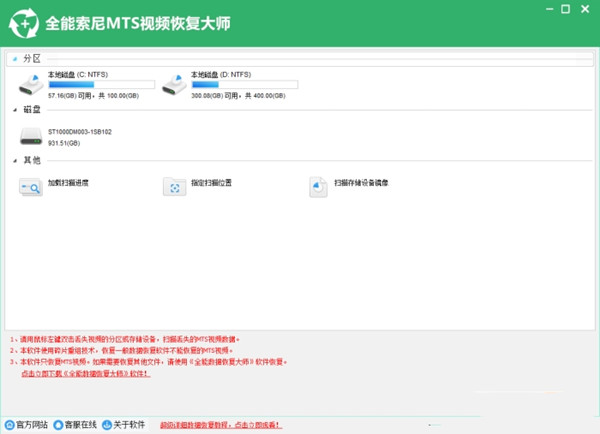The height and width of the screenshot is (434, 600).
Task: Select the local disk C: drive icon
Action: click(31, 85)
